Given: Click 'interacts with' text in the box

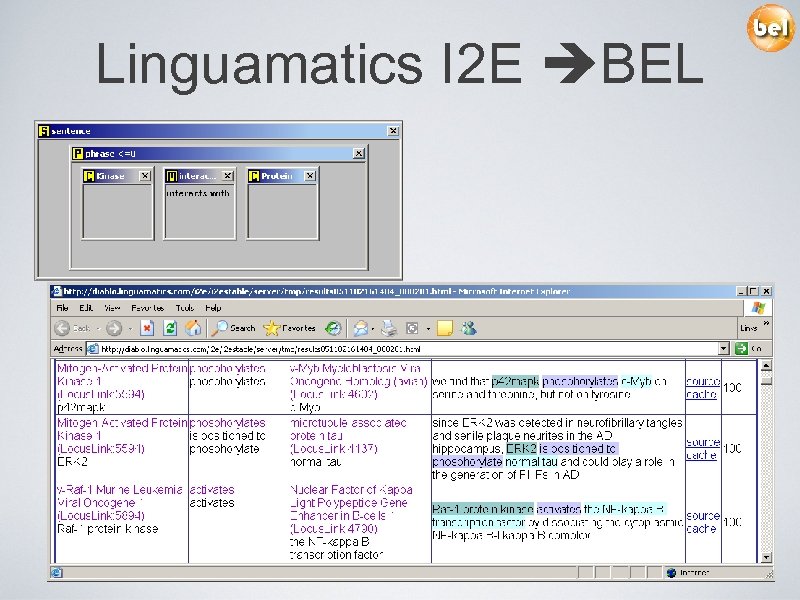Looking at the screenshot, I should pos(198,193).
